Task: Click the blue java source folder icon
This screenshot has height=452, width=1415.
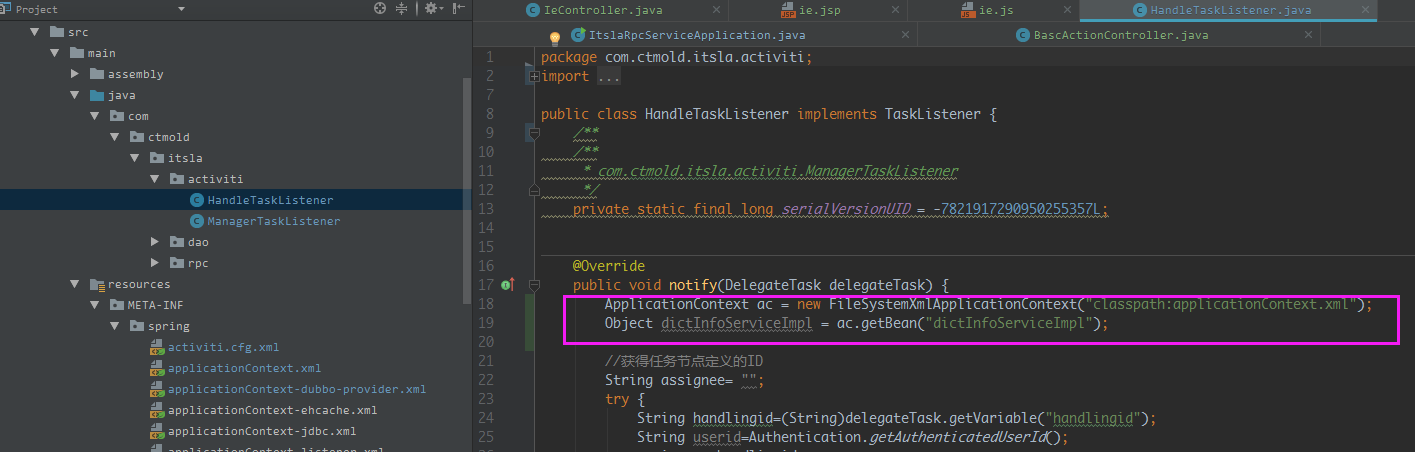Action: click(x=97, y=95)
